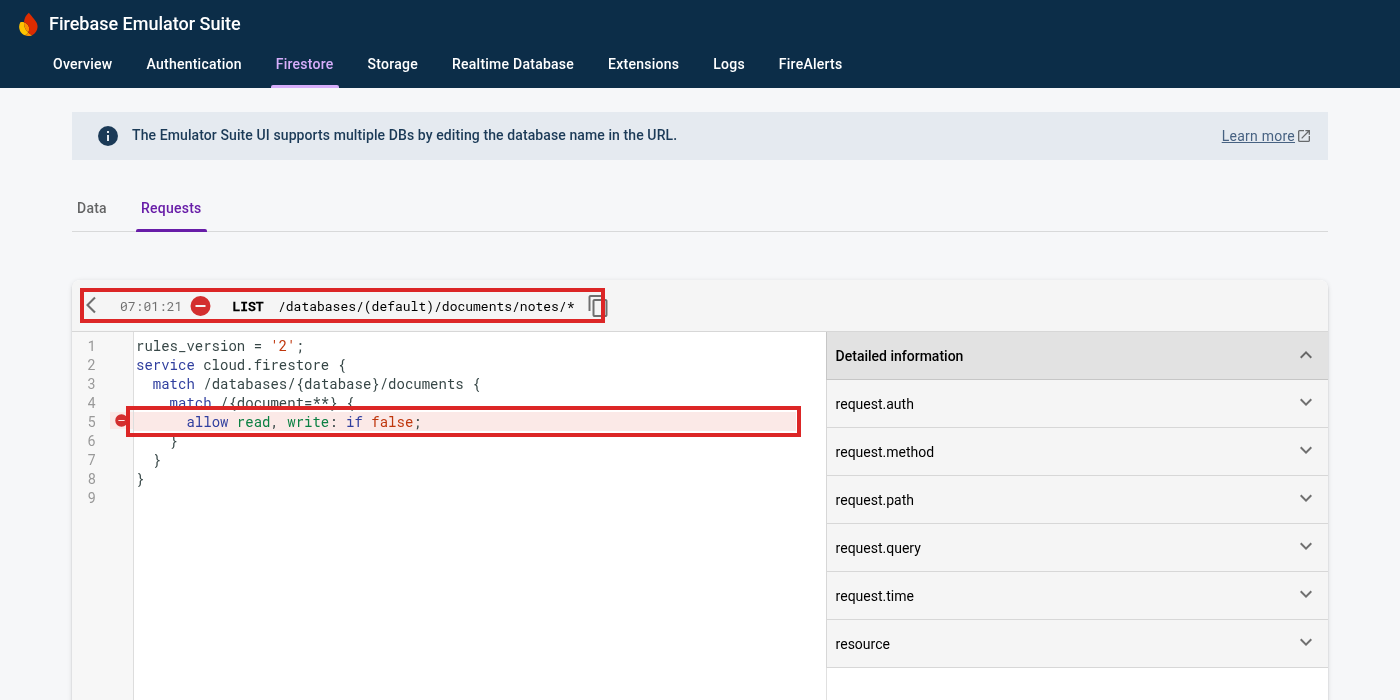The height and width of the screenshot is (700, 1400).
Task: Click the request path /databases/(default)/documents/notes/*
Action: (x=427, y=307)
